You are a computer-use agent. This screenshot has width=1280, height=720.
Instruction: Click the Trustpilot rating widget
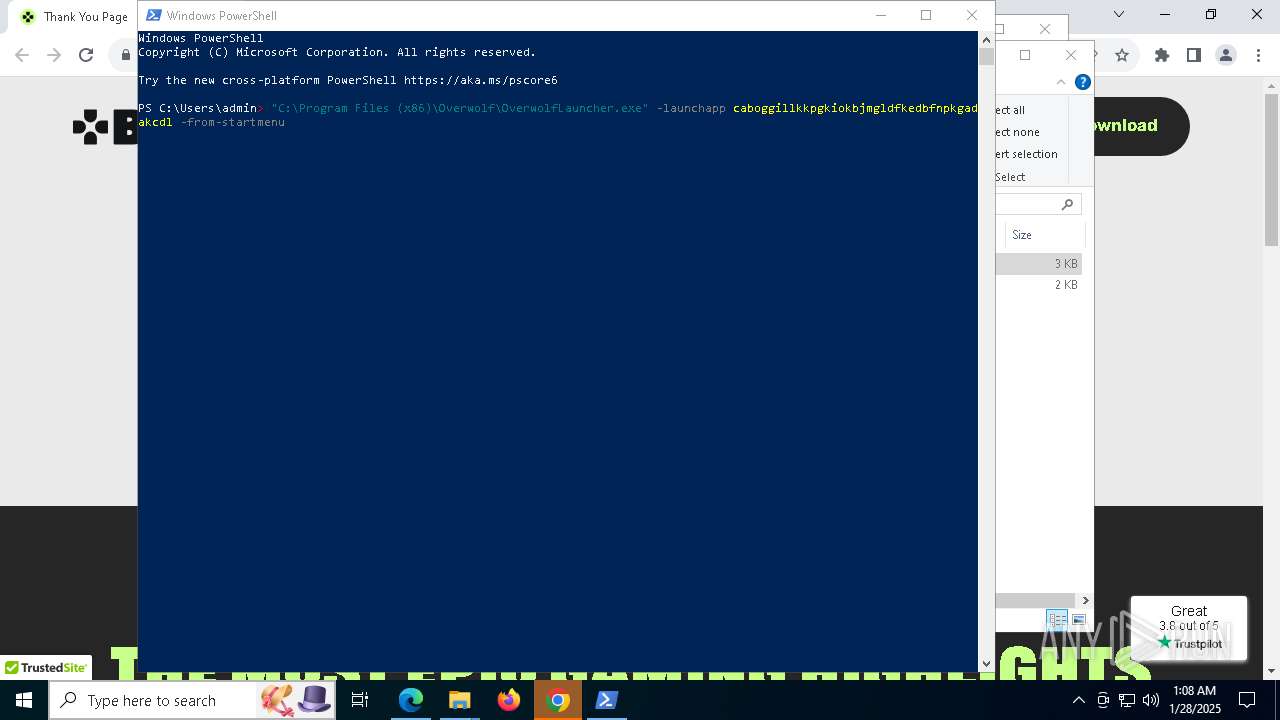[x=1189, y=628]
